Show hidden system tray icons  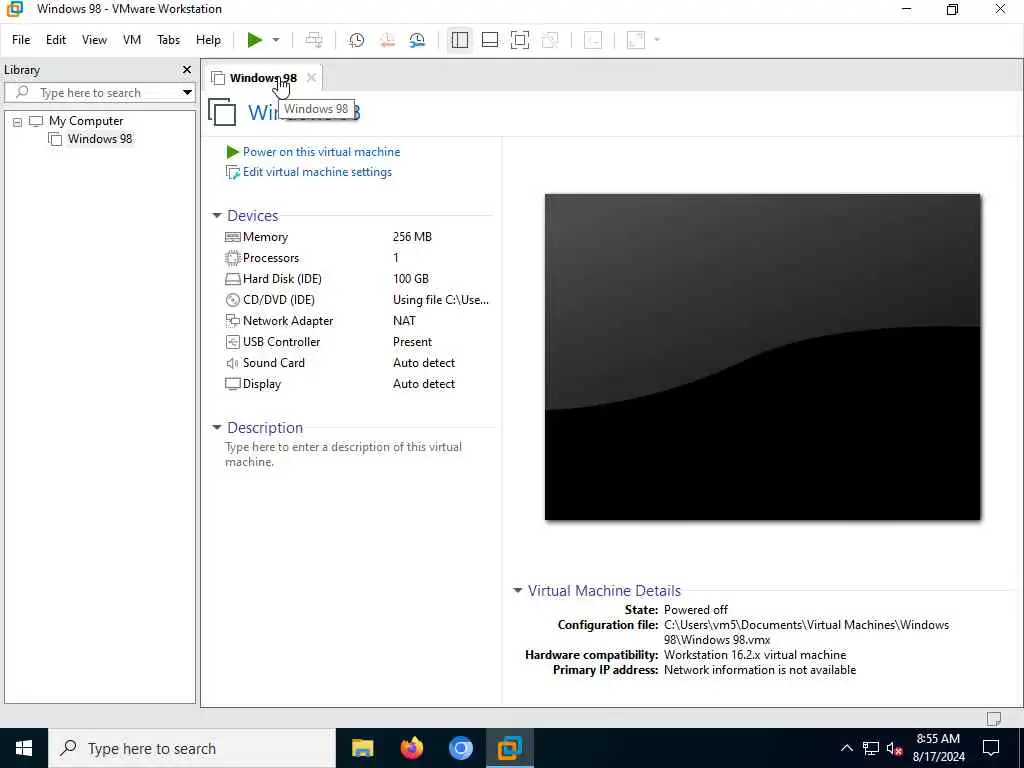point(846,748)
